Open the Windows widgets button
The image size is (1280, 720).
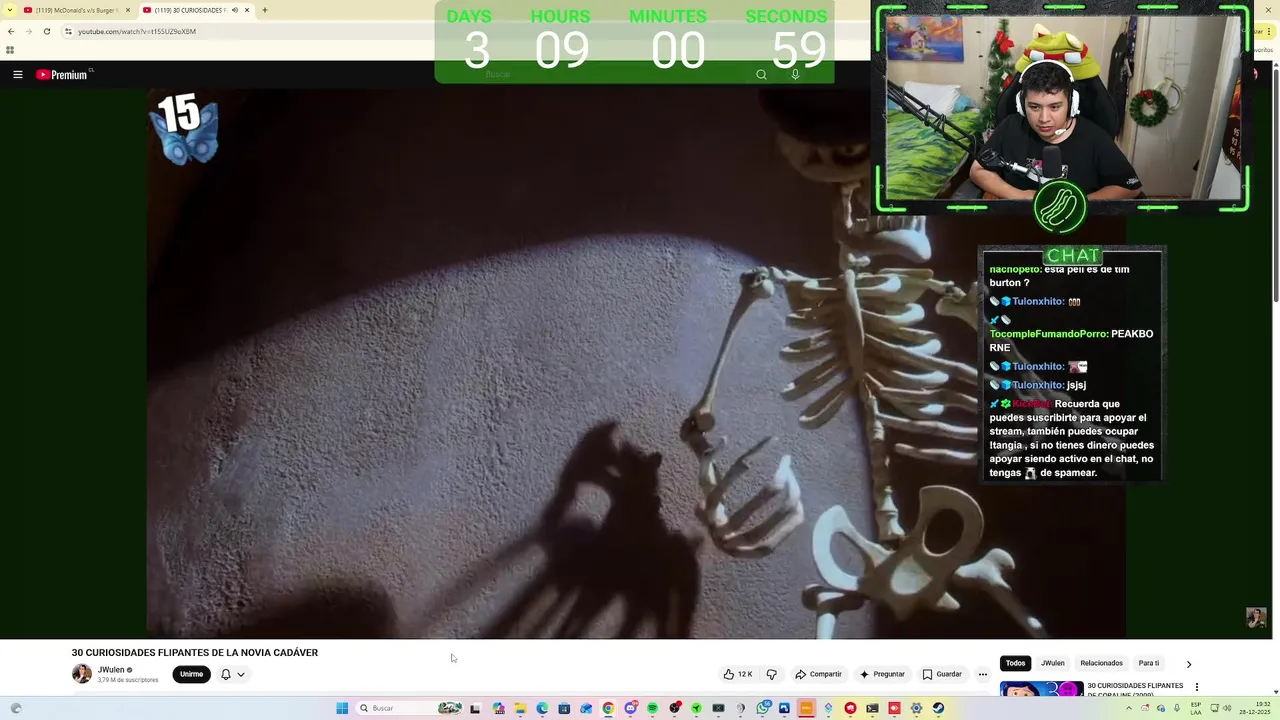[x=16, y=708]
